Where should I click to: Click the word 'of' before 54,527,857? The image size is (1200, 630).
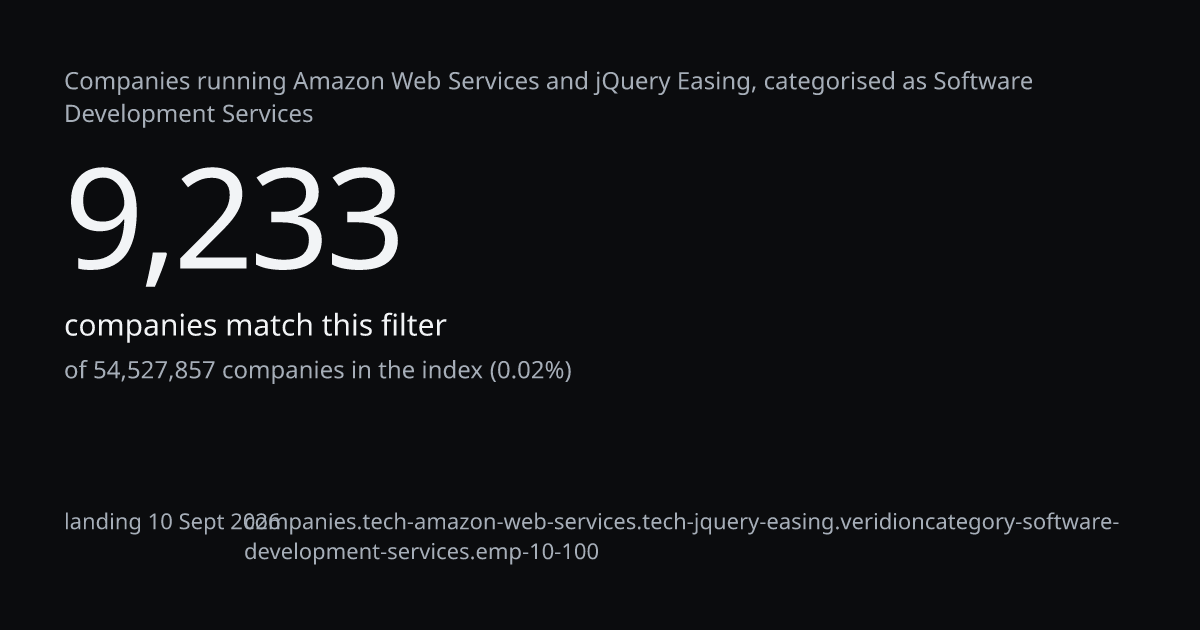pos(76,371)
